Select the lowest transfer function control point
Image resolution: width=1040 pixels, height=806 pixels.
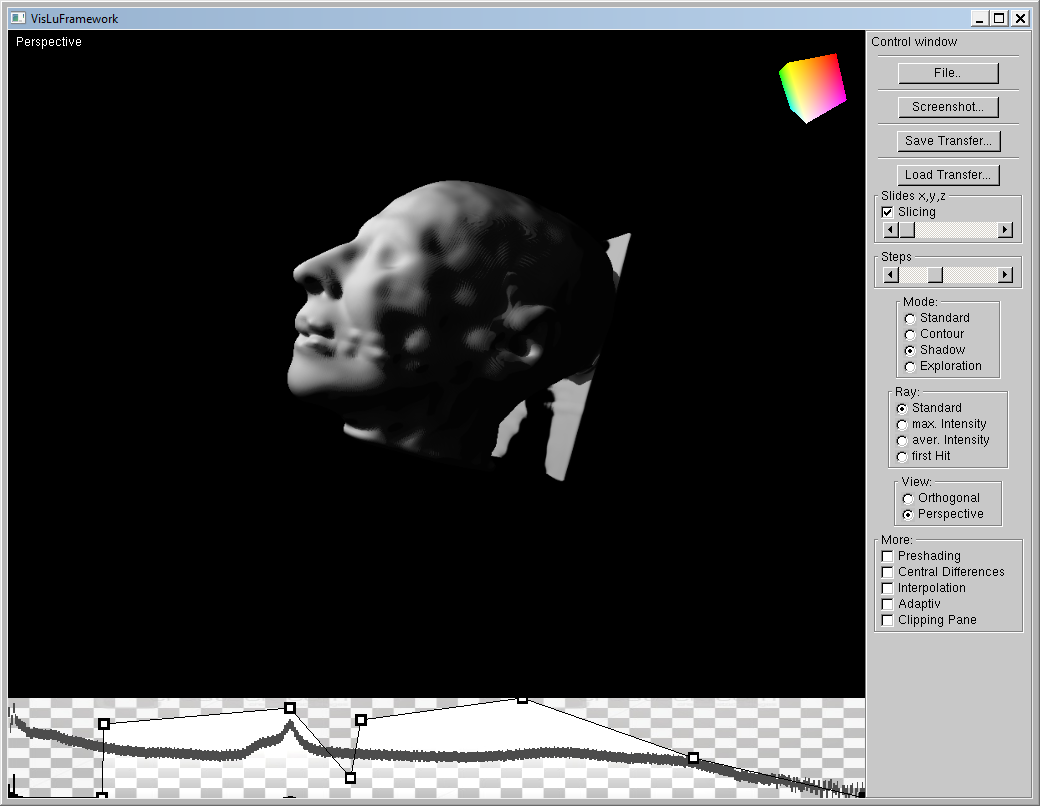tap(102, 797)
